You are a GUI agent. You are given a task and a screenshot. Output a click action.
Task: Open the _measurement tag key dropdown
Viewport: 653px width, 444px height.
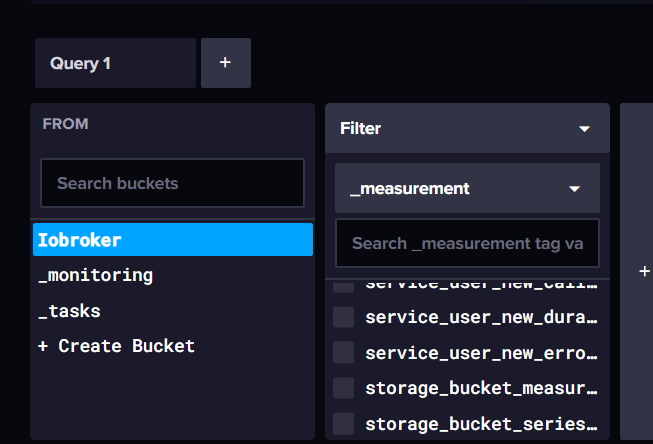466,188
